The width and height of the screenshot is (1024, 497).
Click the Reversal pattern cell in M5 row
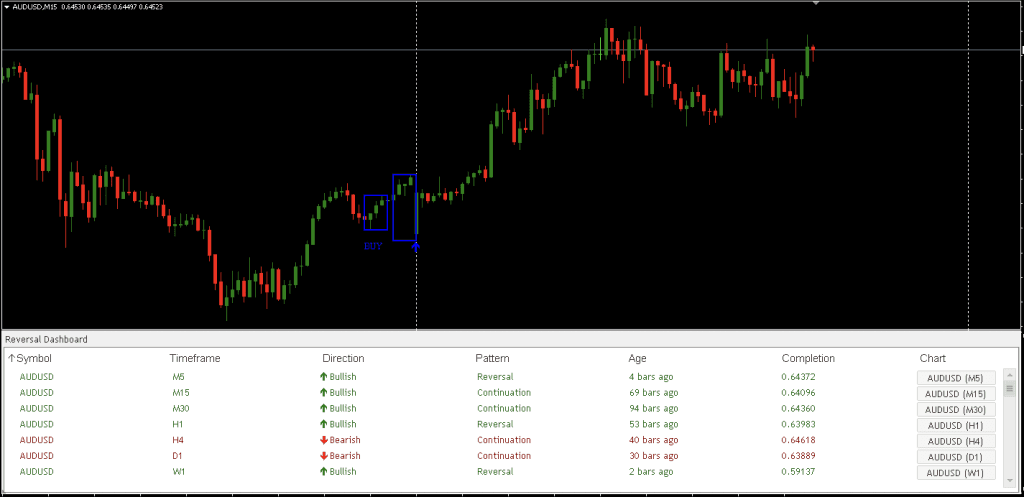click(x=495, y=377)
